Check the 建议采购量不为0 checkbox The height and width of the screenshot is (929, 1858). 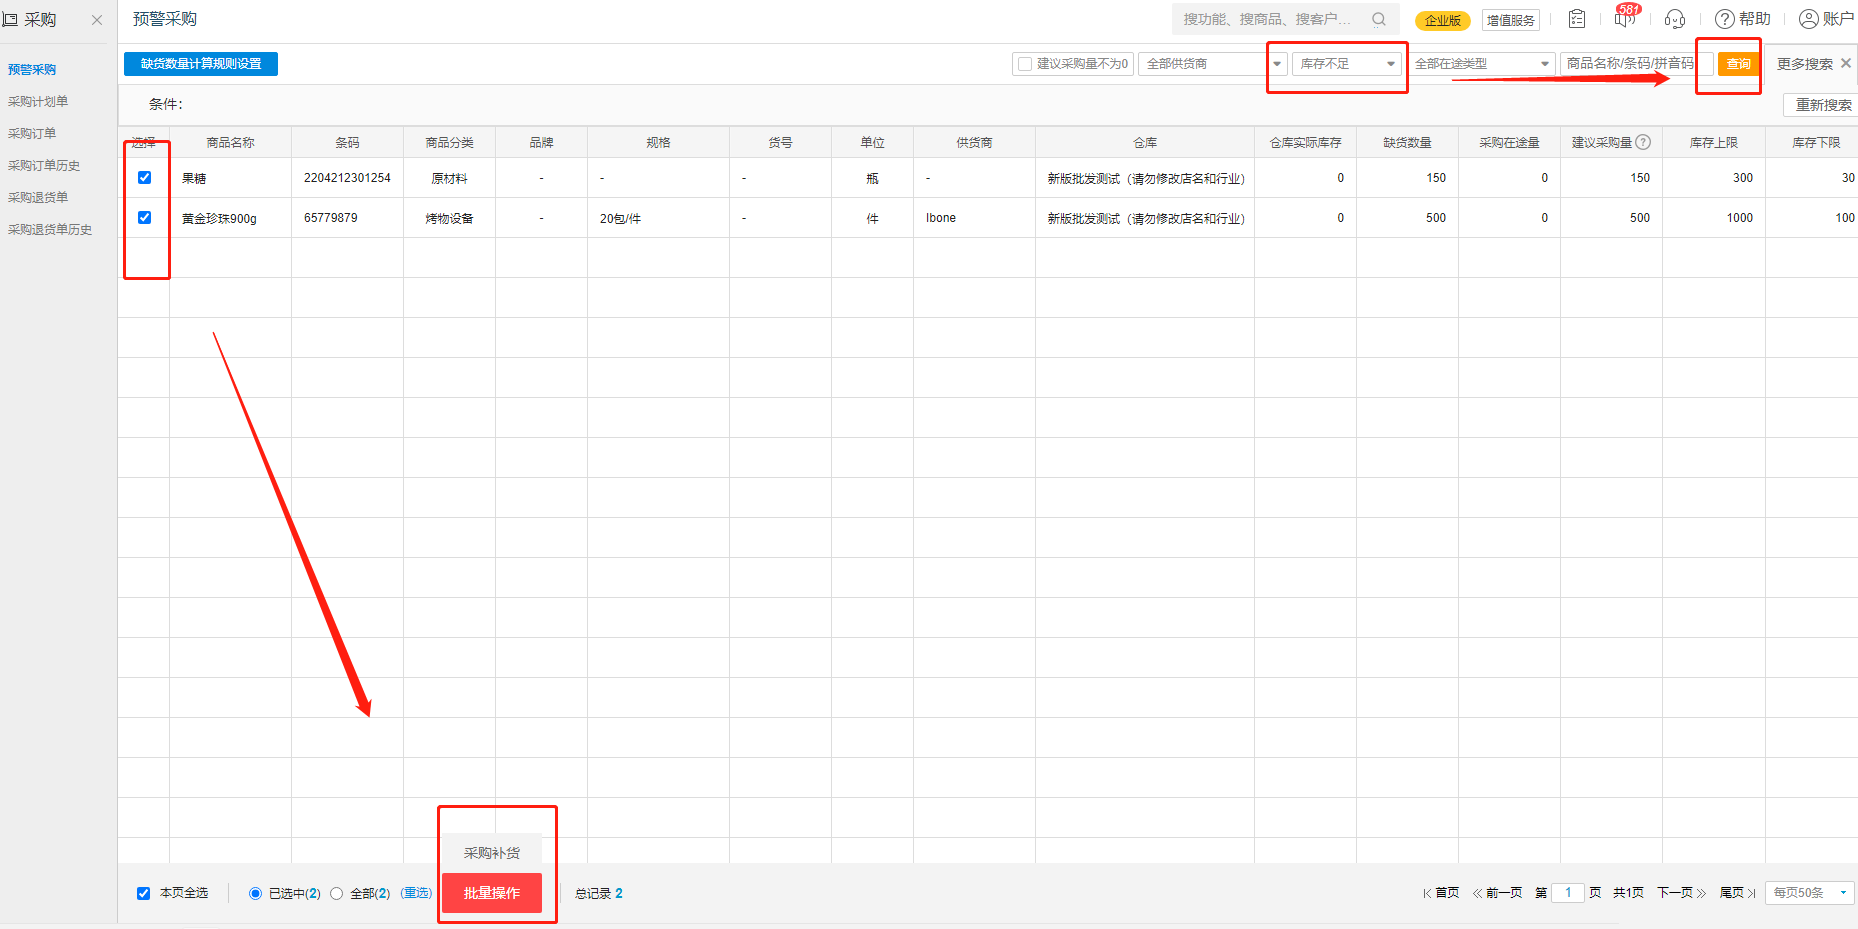pyautogui.click(x=1025, y=63)
